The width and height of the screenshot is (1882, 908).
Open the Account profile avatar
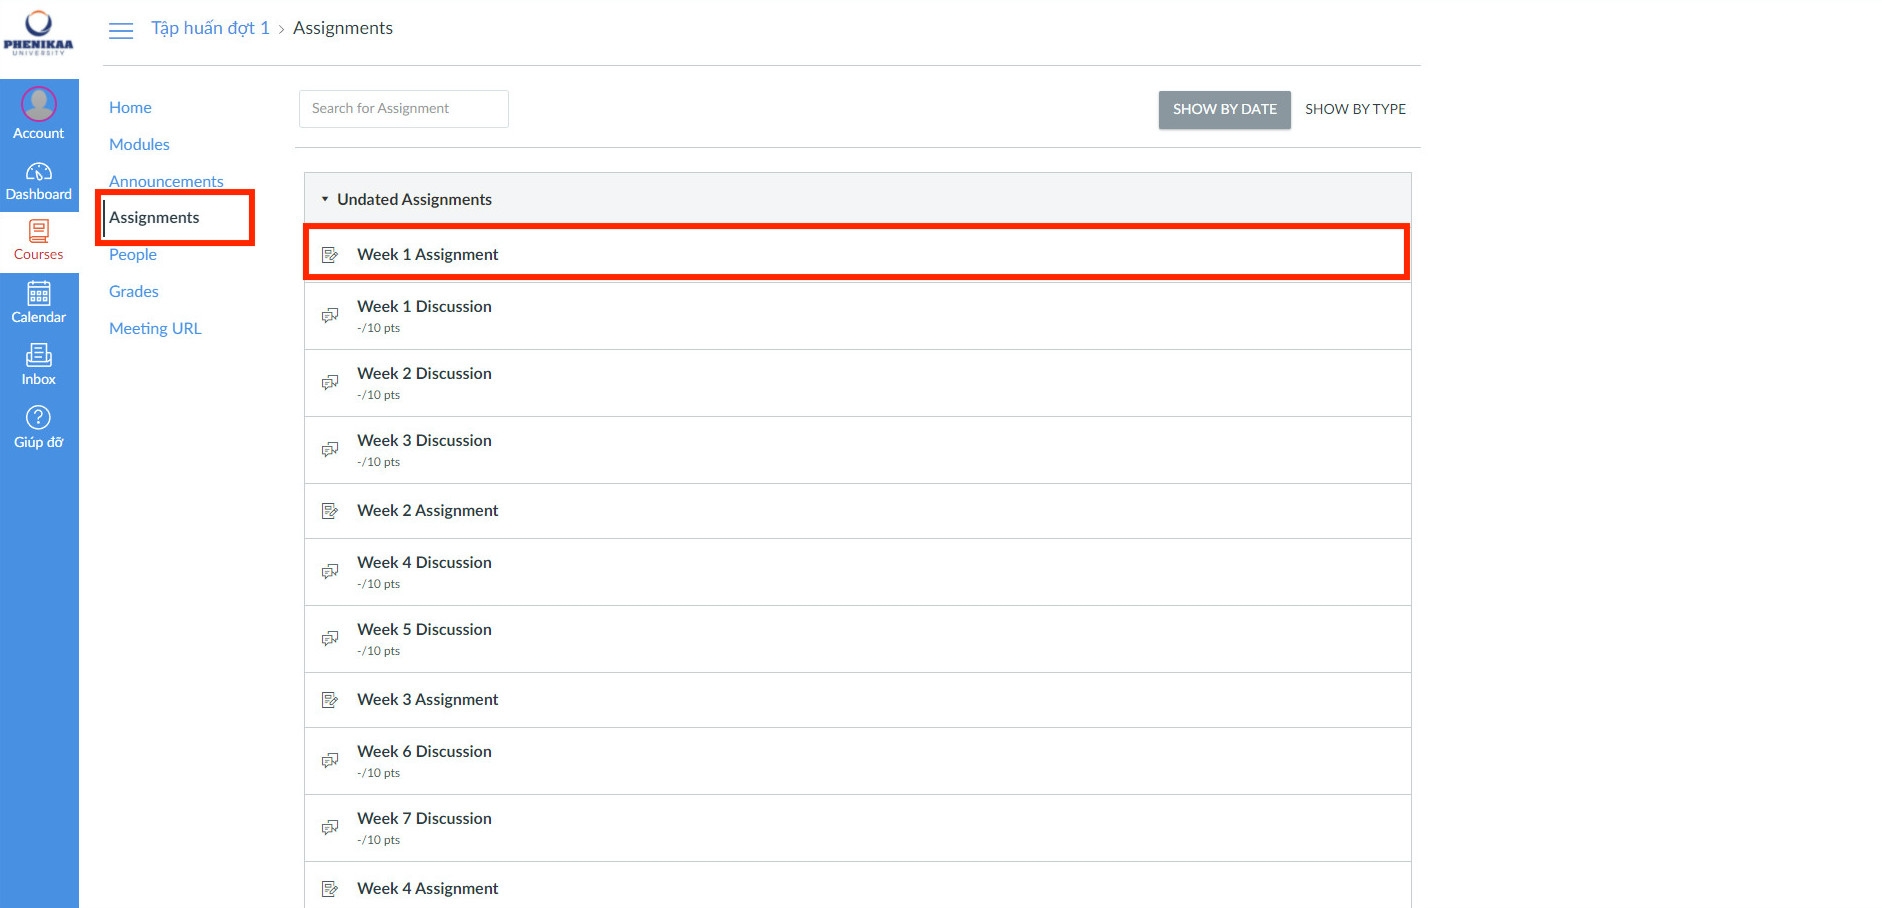click(39, 104)
